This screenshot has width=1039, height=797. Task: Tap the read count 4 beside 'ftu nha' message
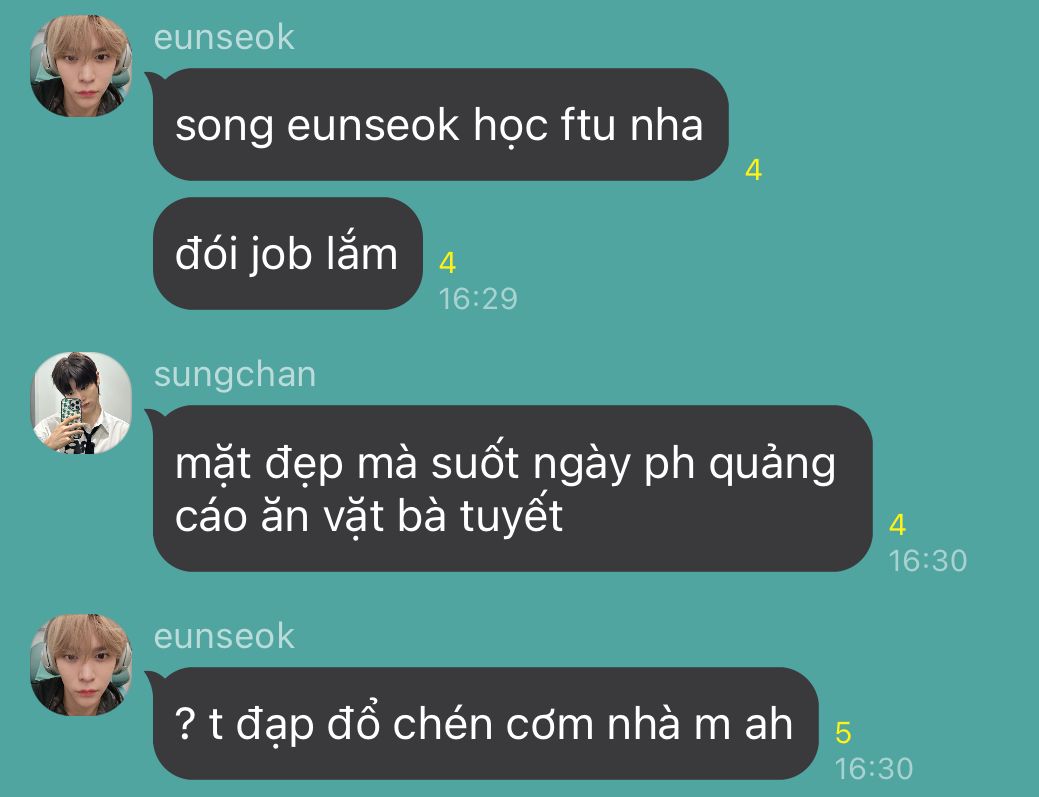(x=753, y=170)
